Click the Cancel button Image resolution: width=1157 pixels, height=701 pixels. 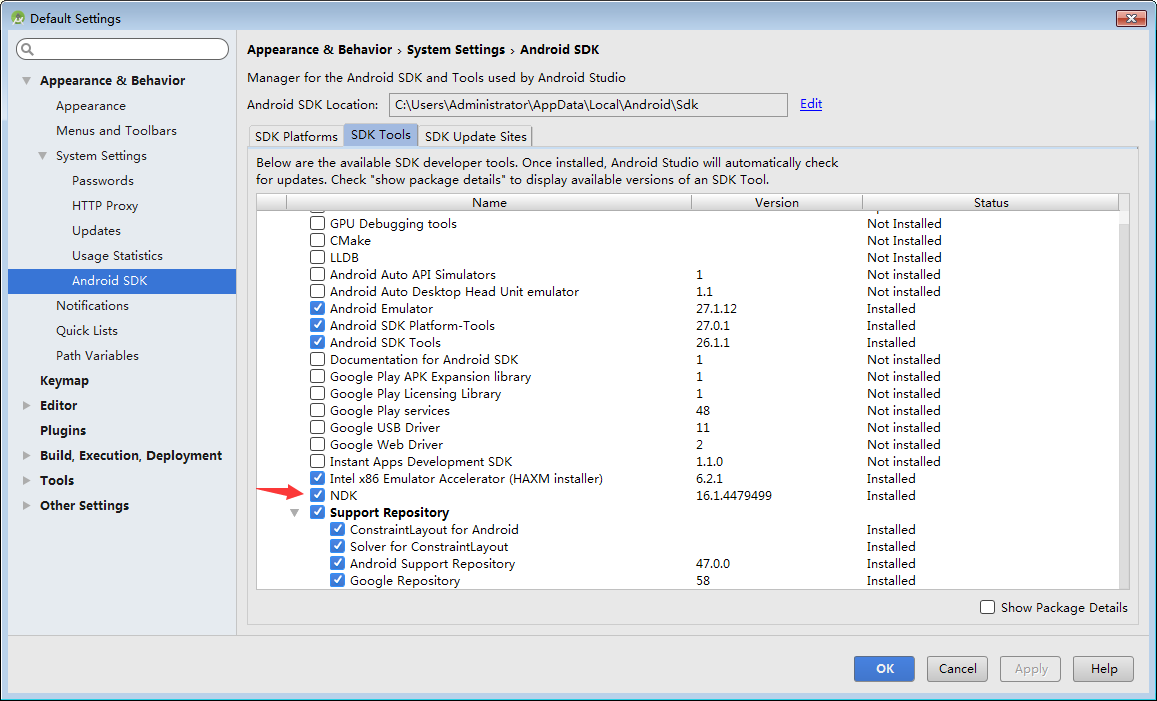pyautogui.click(x=957, y=669)
